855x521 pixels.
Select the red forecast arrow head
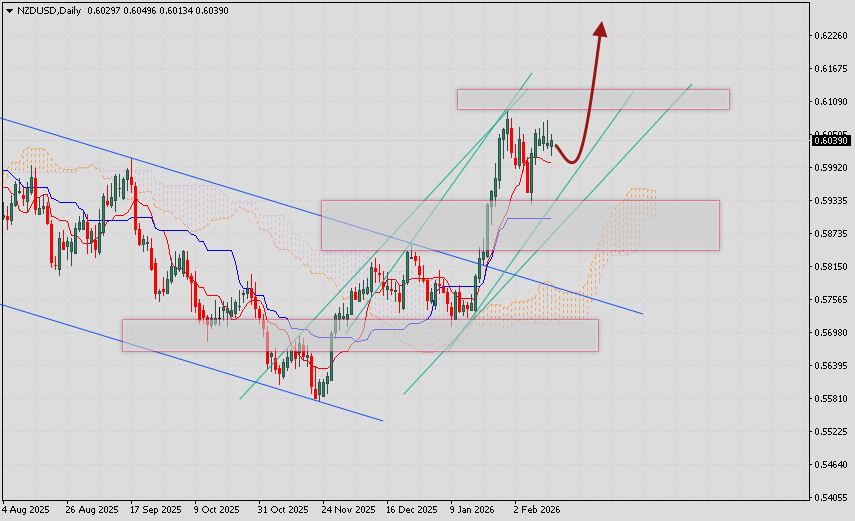[x=600, y=30]
